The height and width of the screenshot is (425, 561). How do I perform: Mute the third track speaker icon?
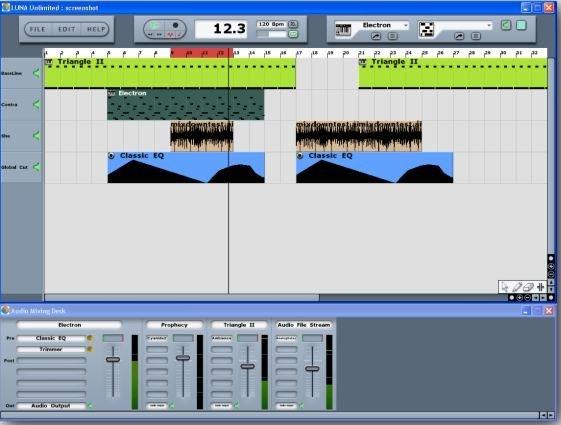[36, 136]
